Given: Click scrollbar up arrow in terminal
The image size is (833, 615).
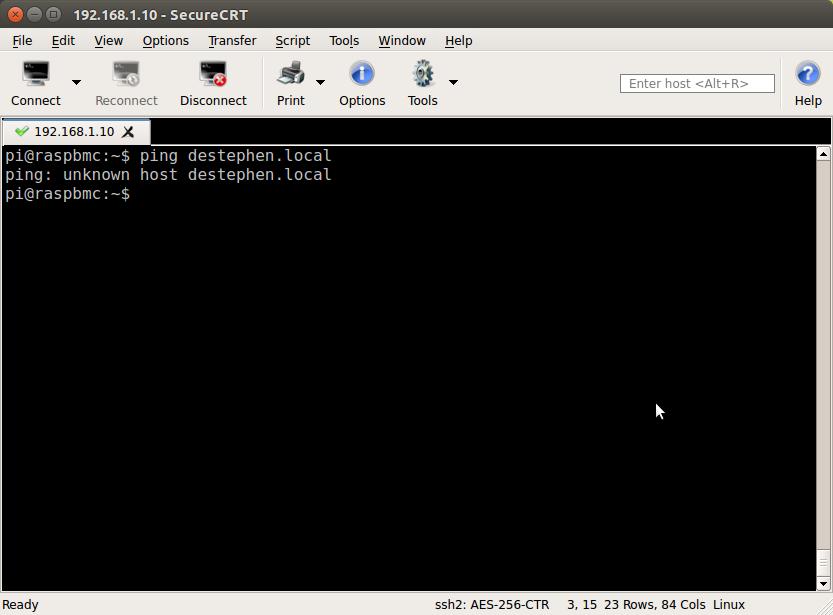Looking at the screenshot, I should pyautogui.click(x=823, y=154).
